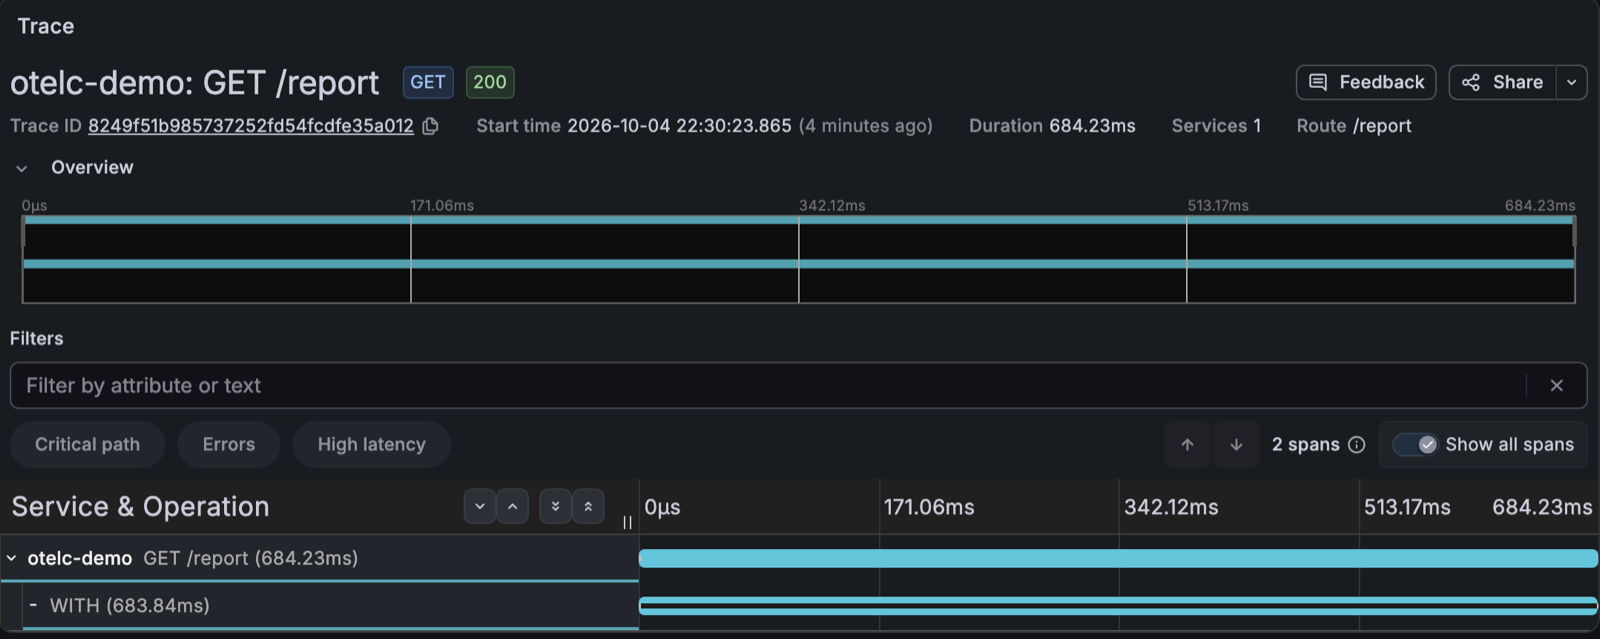Screen dimensions: 1600x639
Task: Collapse the otelc-demo GET /report span
Action: [x=12, y=558]
